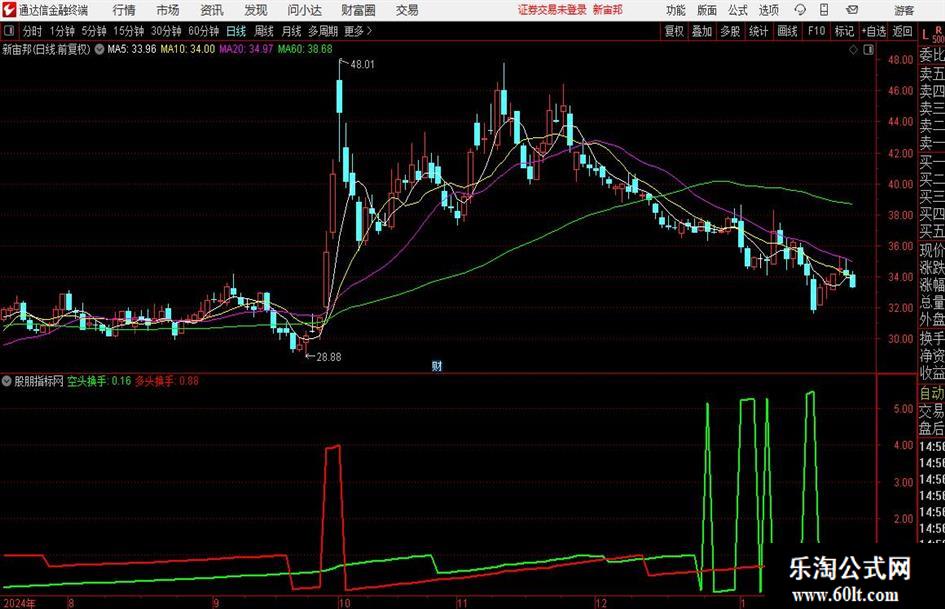Switch to the 分时 period tab

[x=32, y=31]
